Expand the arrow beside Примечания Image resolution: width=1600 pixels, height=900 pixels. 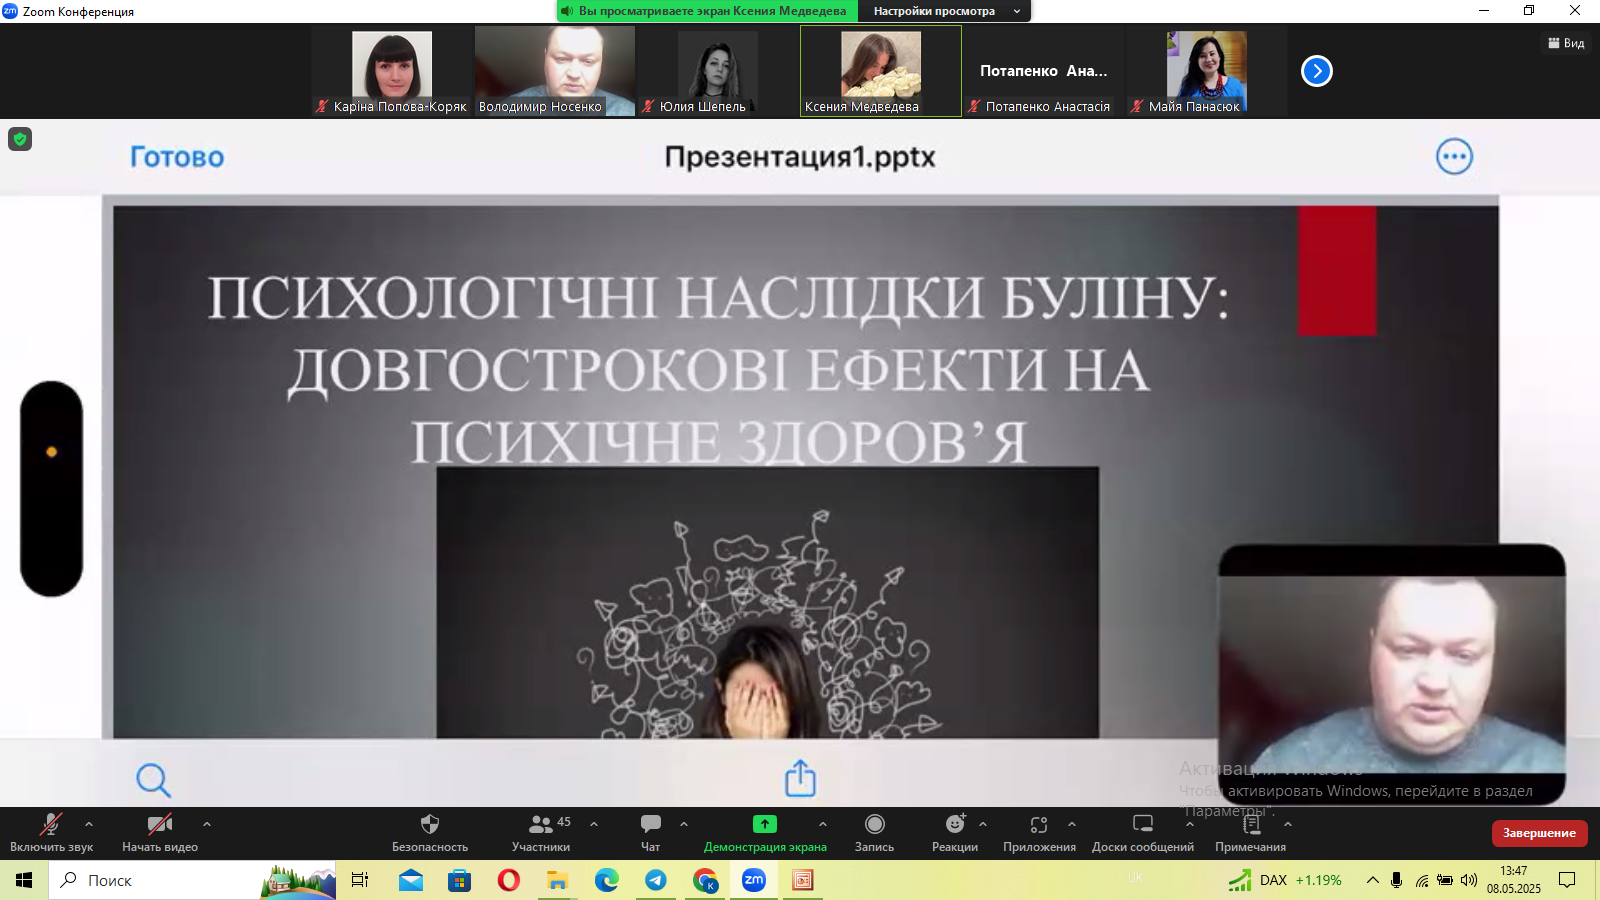pyautogui.click(x=1288, y=824)
